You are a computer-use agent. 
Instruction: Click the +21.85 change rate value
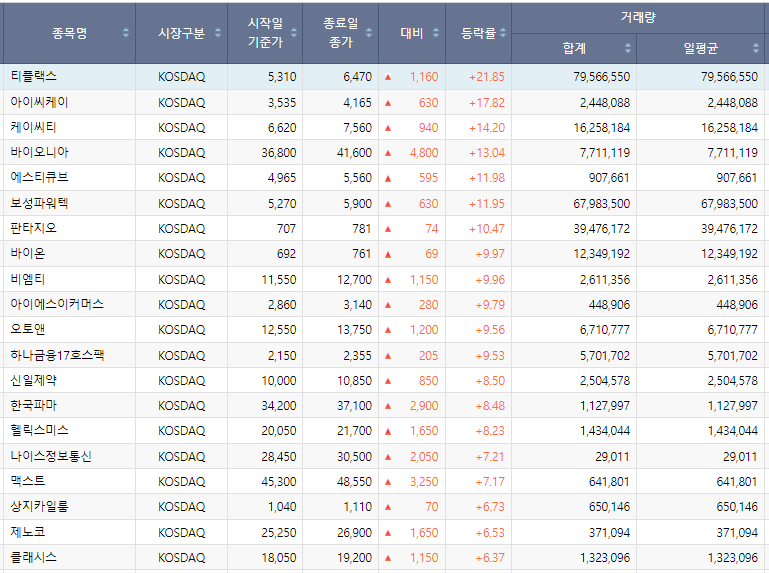coord(487,77)
